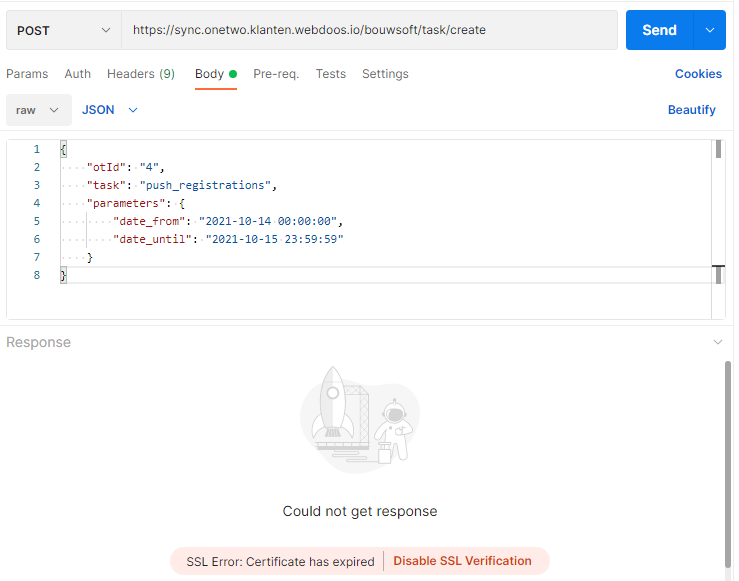
Task: Click Disable SSL Verification link
Action: (x=462, y=561)
